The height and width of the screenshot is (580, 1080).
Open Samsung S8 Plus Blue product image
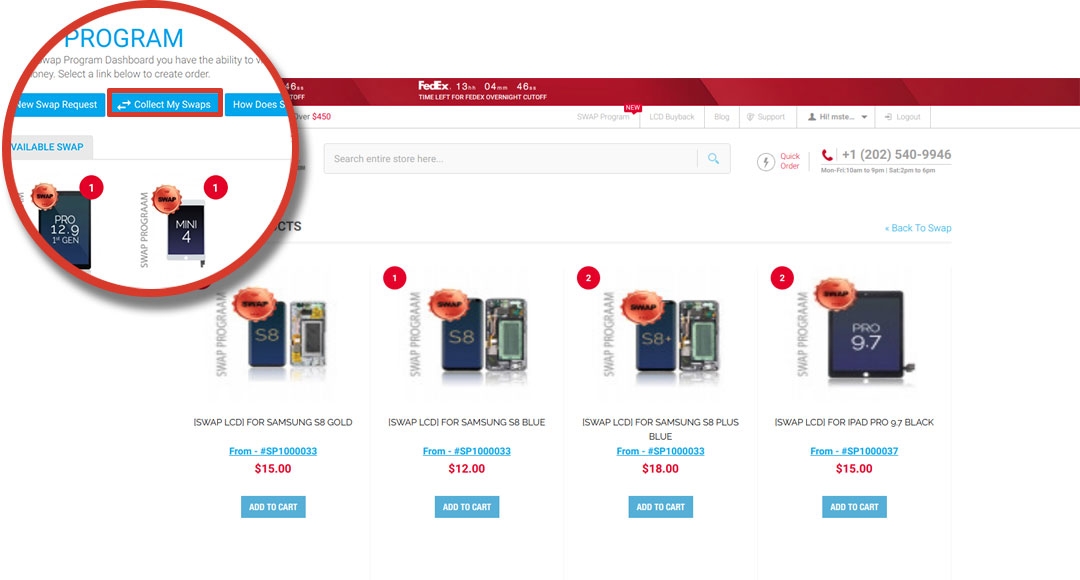click(x=660, y=335)
